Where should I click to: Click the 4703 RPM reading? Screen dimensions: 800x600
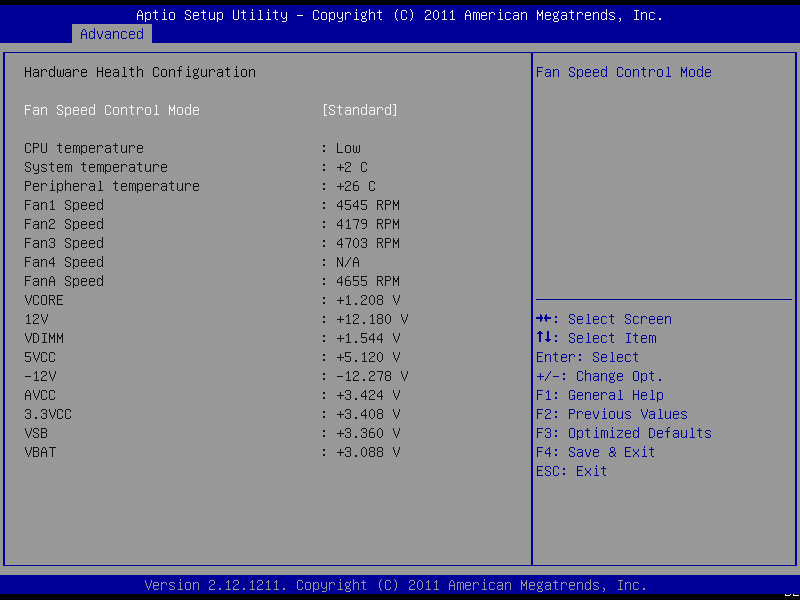tap(368, 243)
